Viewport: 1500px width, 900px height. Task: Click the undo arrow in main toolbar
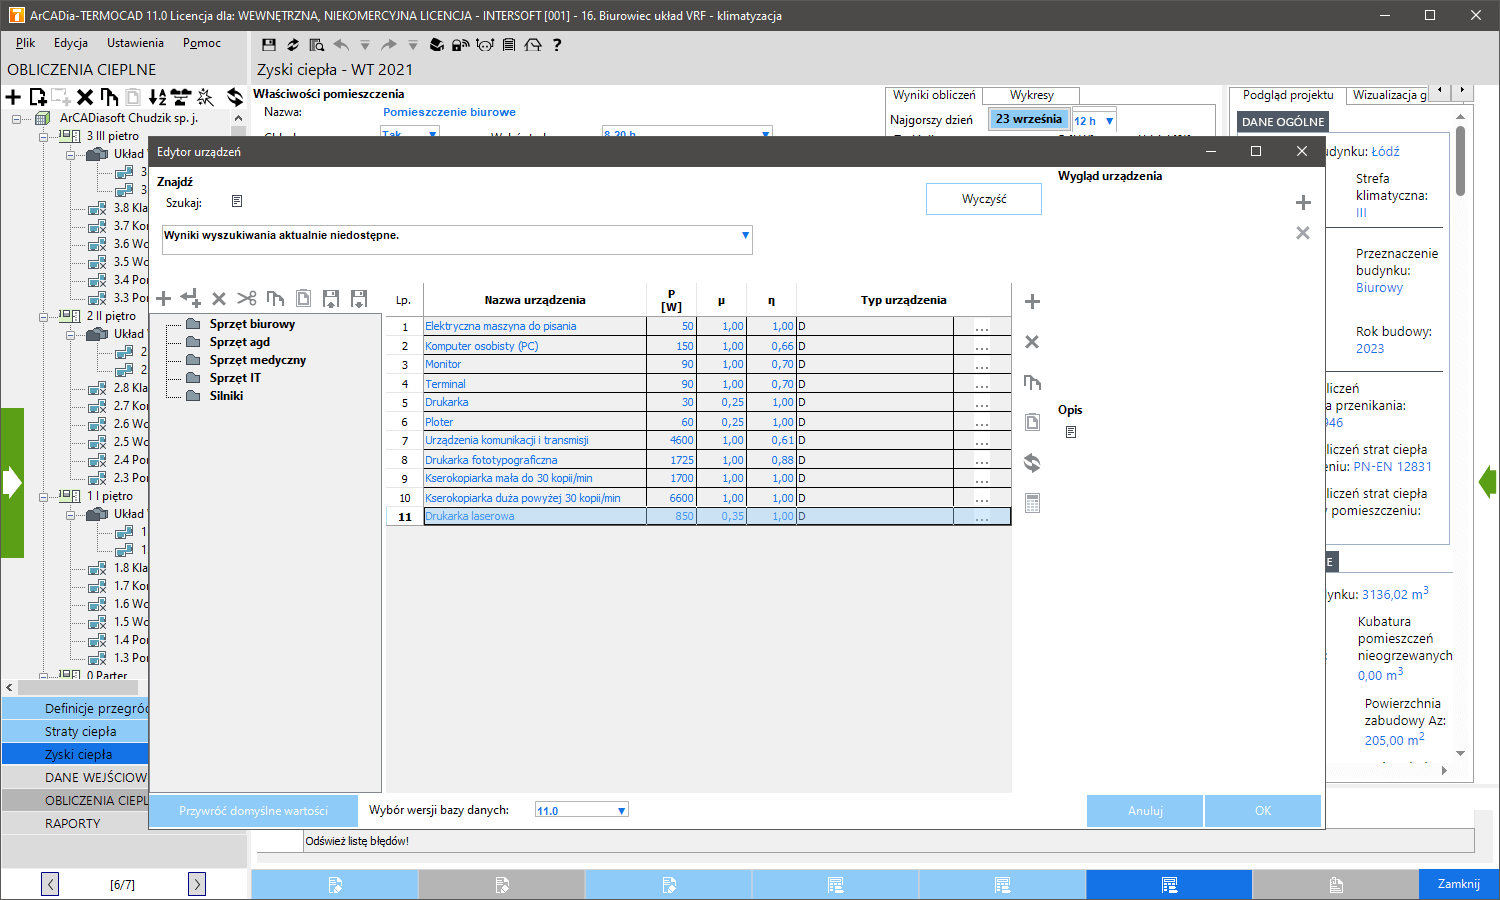coord(341,44)
